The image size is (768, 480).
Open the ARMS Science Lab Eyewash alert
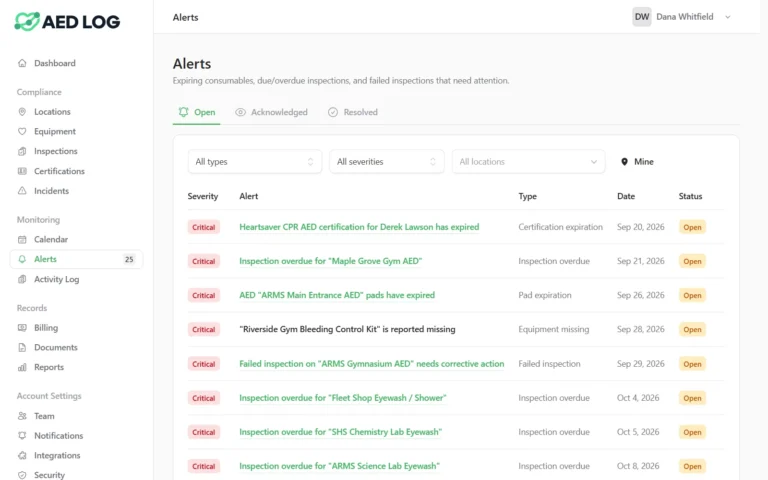point(339,466)
